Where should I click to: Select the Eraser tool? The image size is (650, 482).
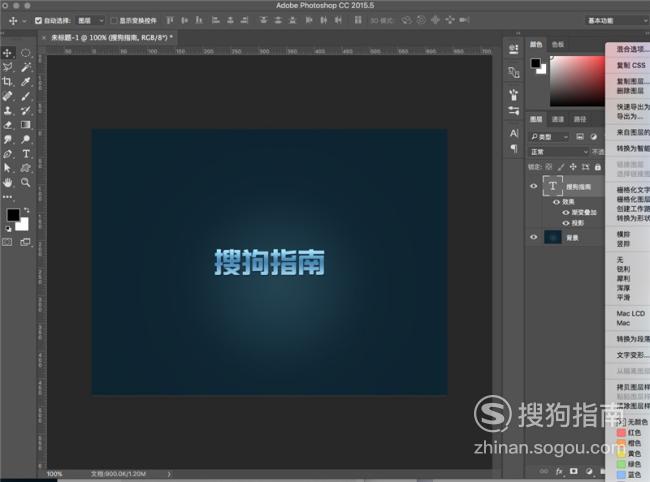(7, 125)
